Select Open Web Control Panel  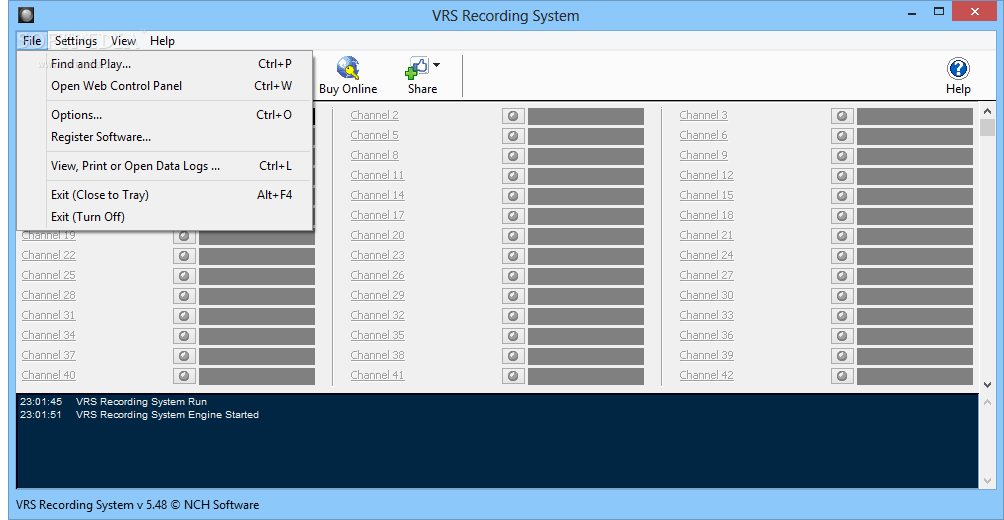point(165,86)
